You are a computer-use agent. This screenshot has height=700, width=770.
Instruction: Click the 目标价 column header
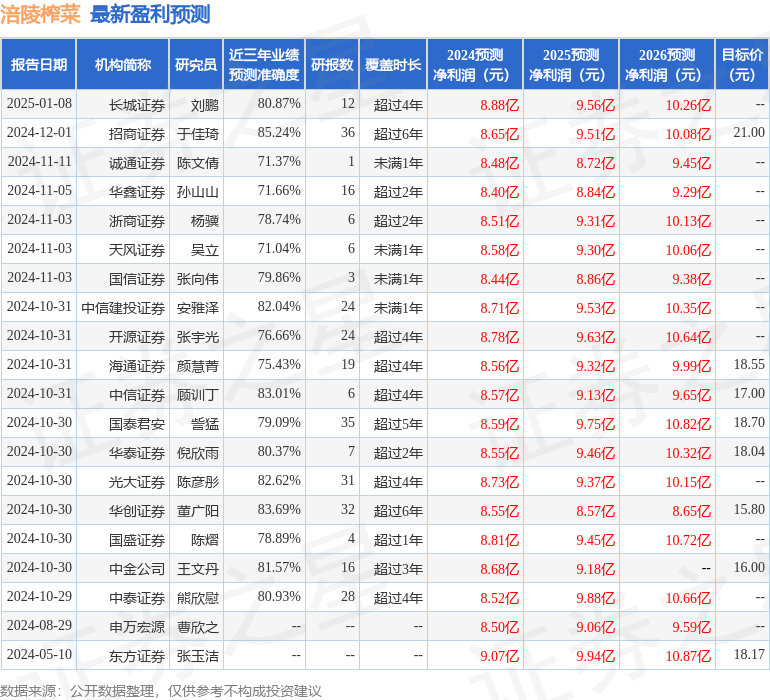[742, 64]
